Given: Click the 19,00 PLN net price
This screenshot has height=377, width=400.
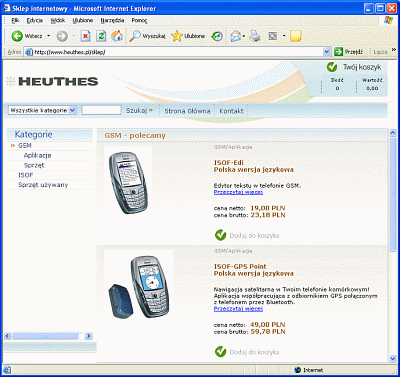Looking at the screenshot, I should coord(268,208).
